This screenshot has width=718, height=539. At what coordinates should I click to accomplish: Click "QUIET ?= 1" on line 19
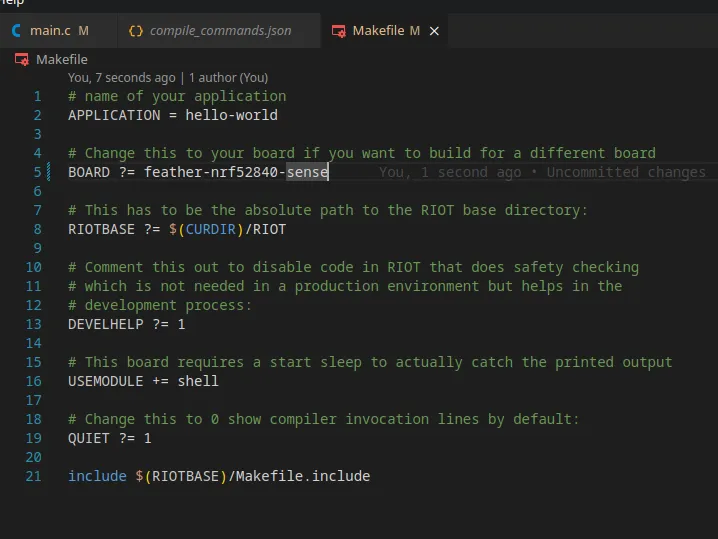(109, 438)
